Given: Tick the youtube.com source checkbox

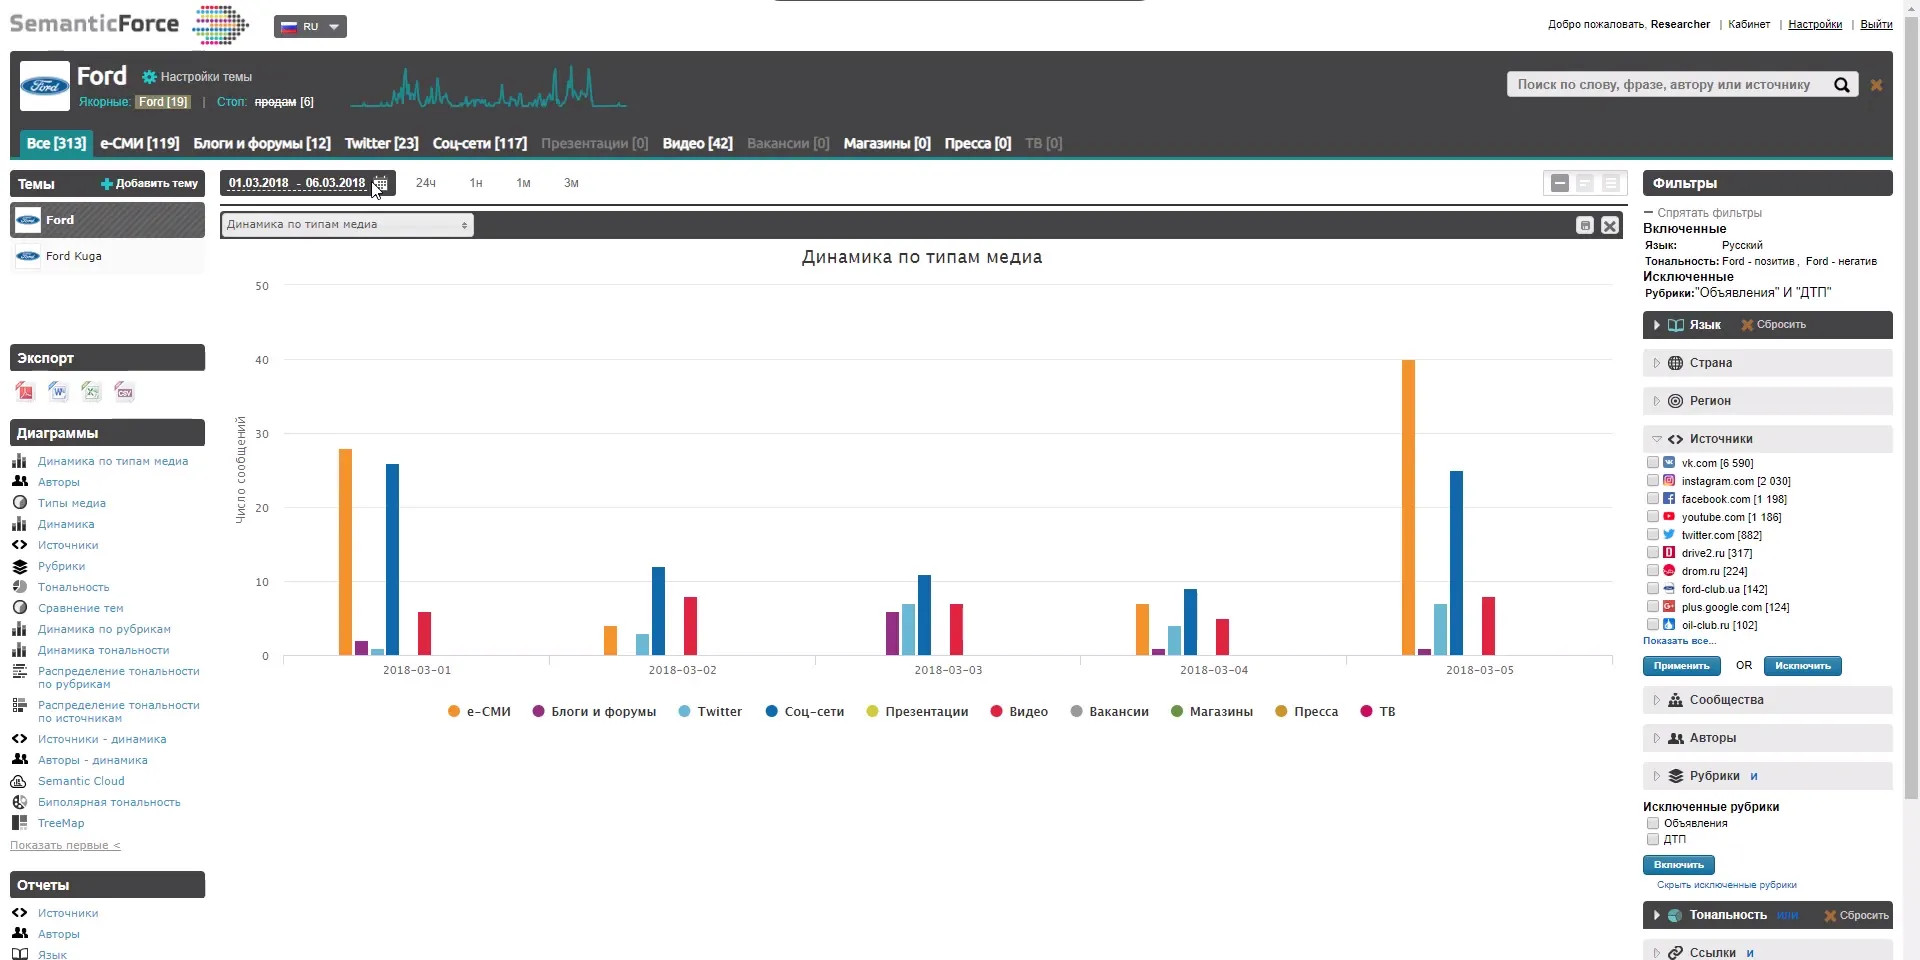Looking at the screenshot, I should pyautogui.click(x=1653, y=517).
